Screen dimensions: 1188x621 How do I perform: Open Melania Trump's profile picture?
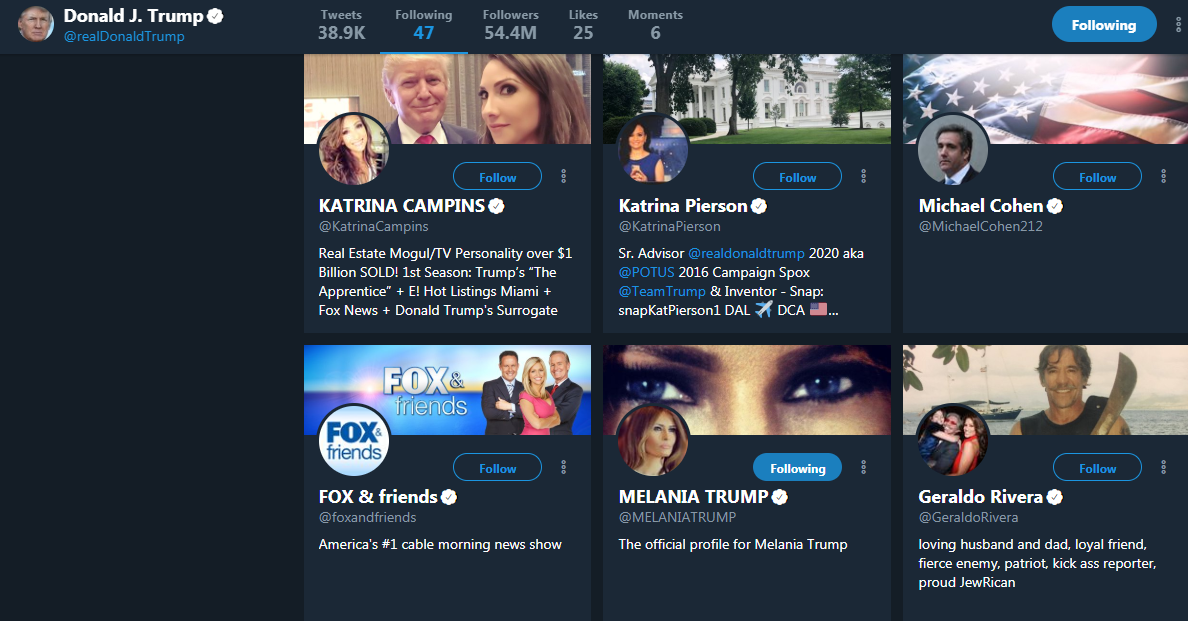click(x=653, y=440)
